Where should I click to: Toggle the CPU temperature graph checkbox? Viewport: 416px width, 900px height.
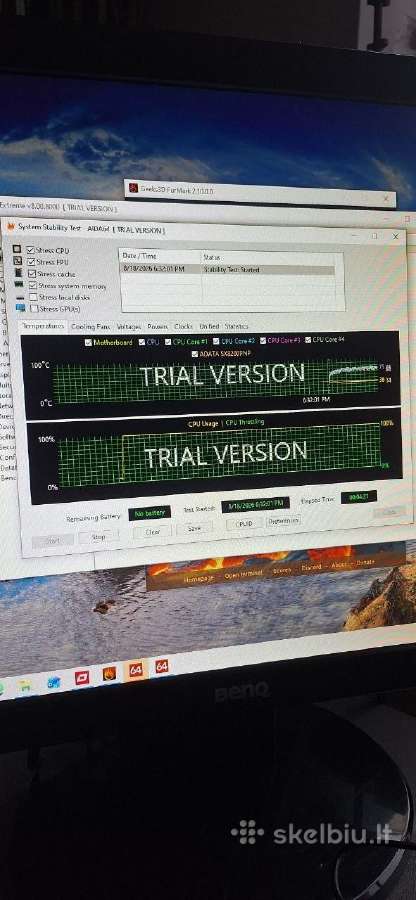142,342
